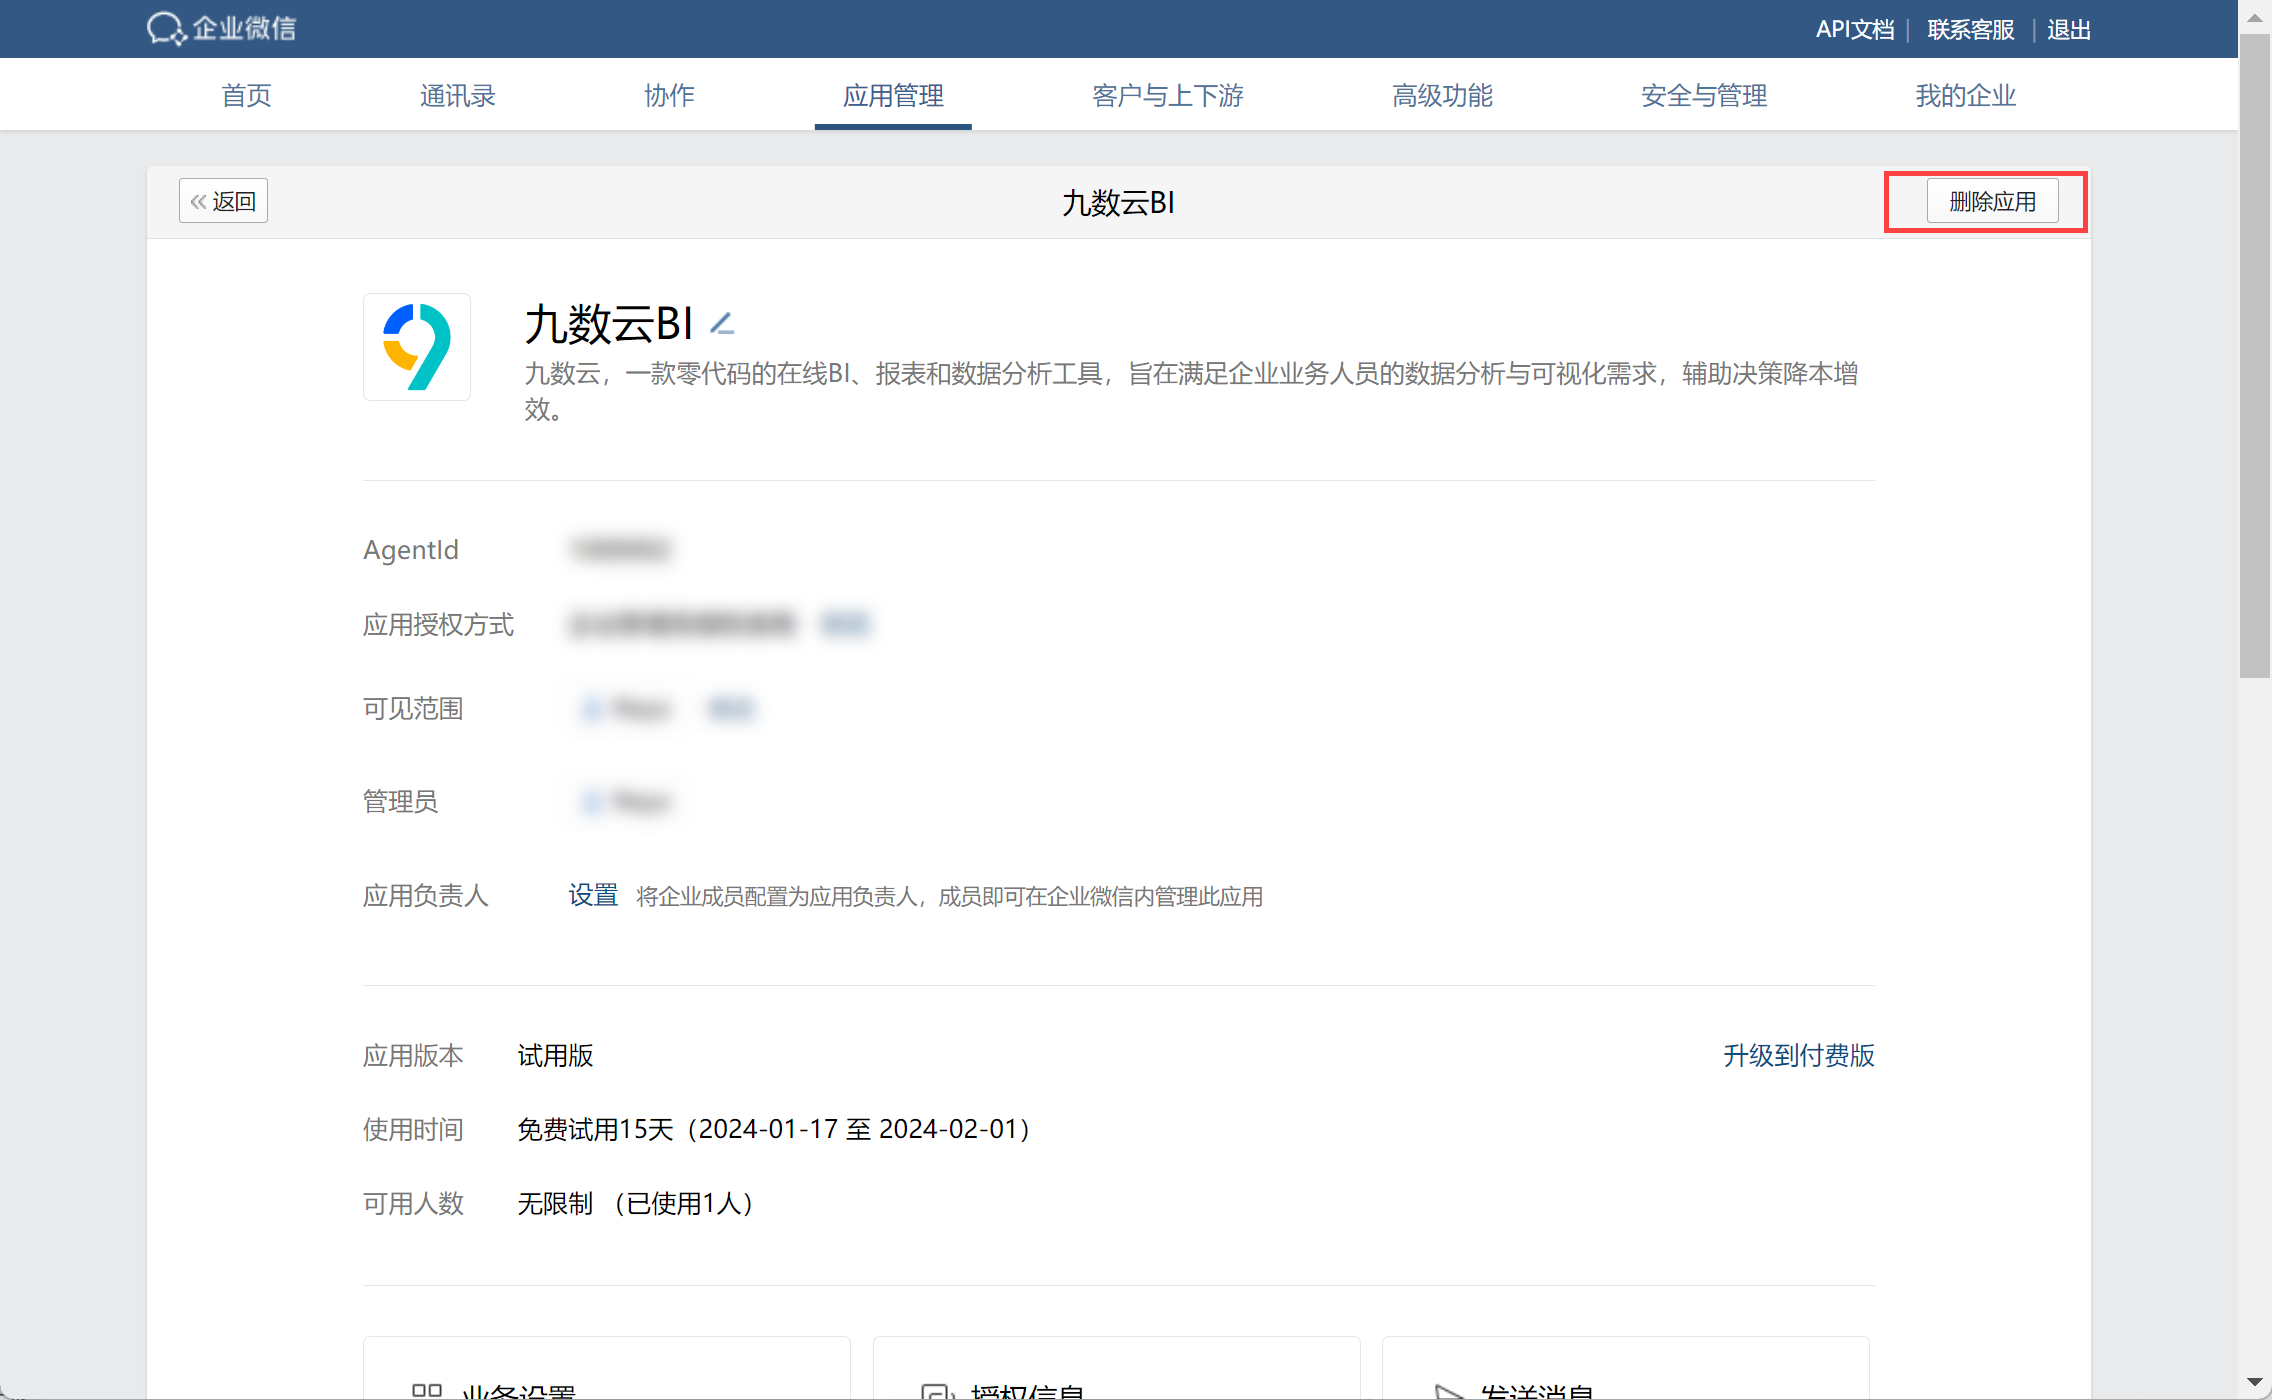The width and height of the screenshot is (2272, 1400).
Task: Click the 升级到付费版 link
Action: click(1798, 1055)
